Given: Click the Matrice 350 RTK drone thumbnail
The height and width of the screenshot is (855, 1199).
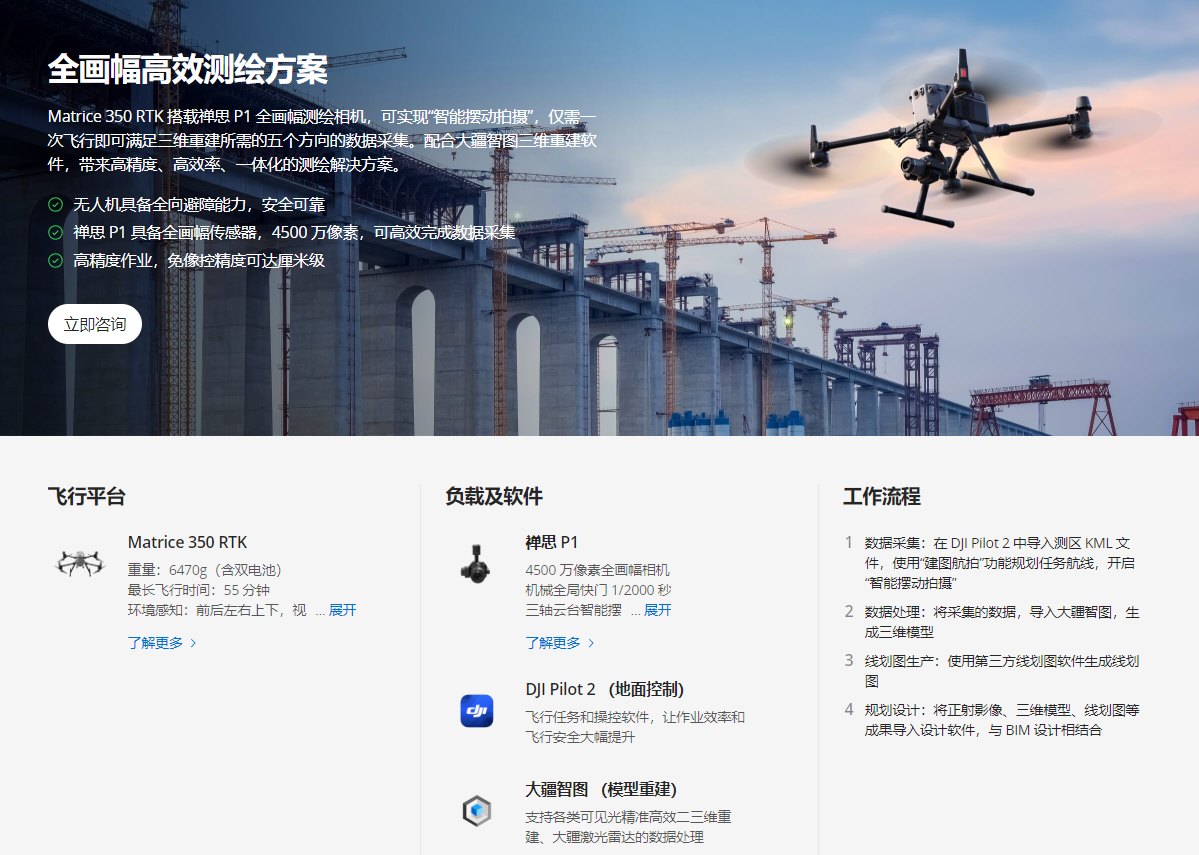Looking at the screenshot, I should 79,562.
